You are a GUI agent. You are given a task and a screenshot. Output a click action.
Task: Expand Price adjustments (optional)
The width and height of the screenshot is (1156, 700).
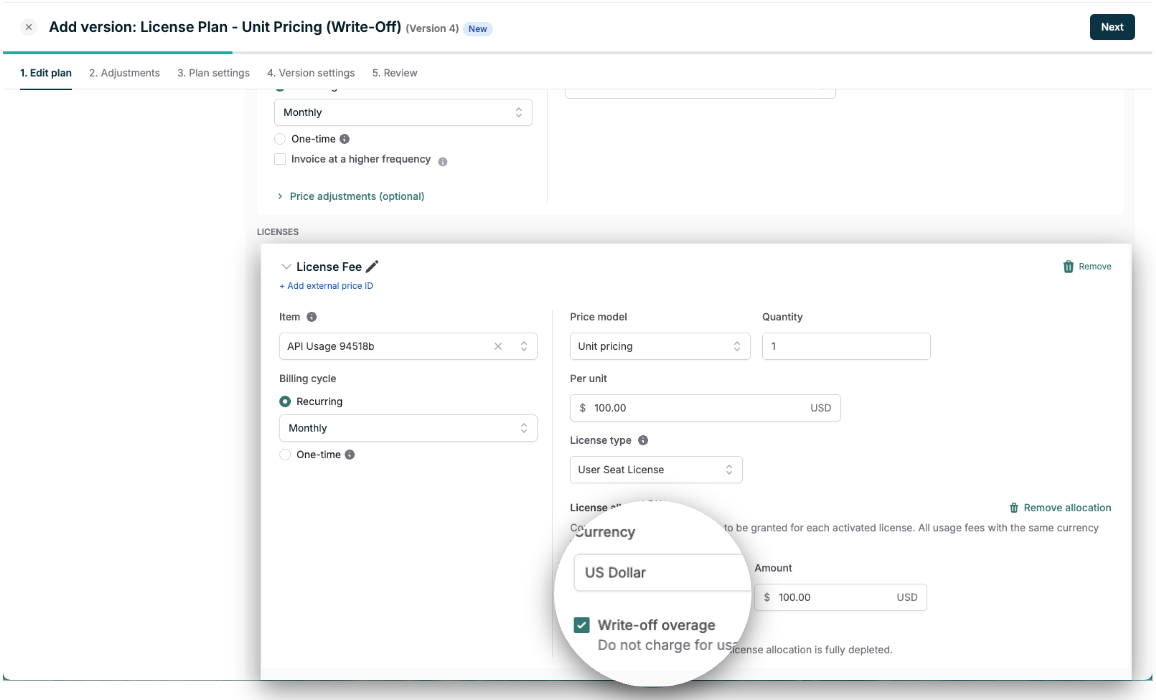pos(350,196)
